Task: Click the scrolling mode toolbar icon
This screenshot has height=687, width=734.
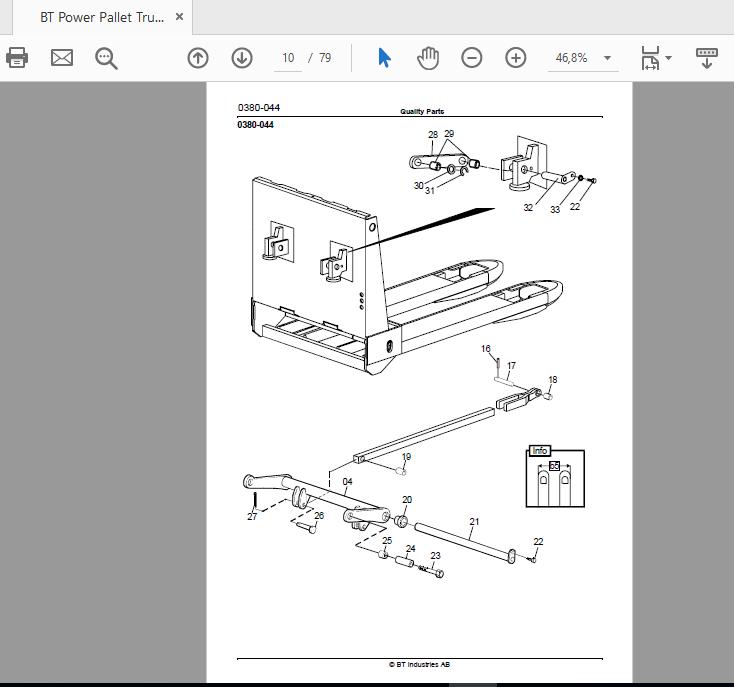Action: point(707,58)
